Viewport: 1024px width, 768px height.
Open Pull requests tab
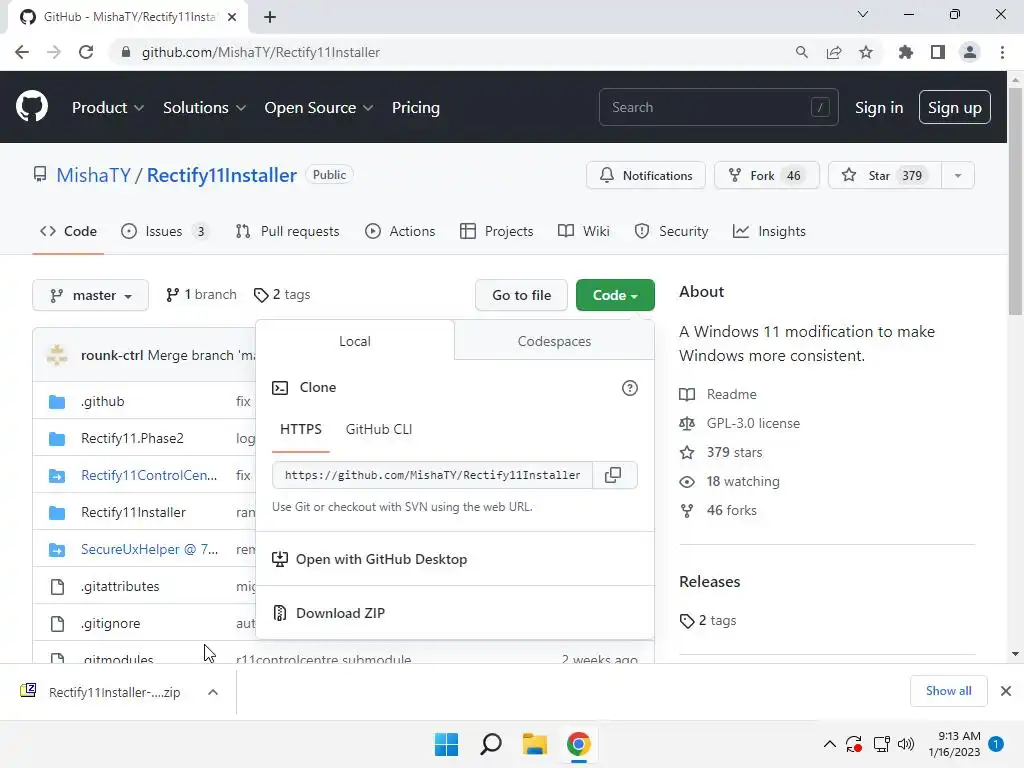[x=288, y=231]
